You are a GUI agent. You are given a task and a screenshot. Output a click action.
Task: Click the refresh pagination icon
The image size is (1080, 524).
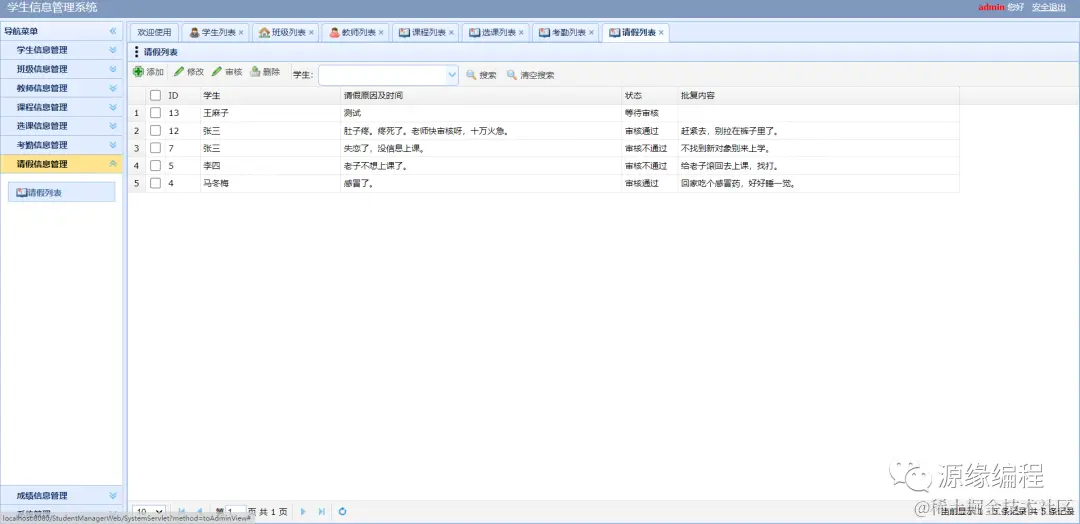[342, 512]
